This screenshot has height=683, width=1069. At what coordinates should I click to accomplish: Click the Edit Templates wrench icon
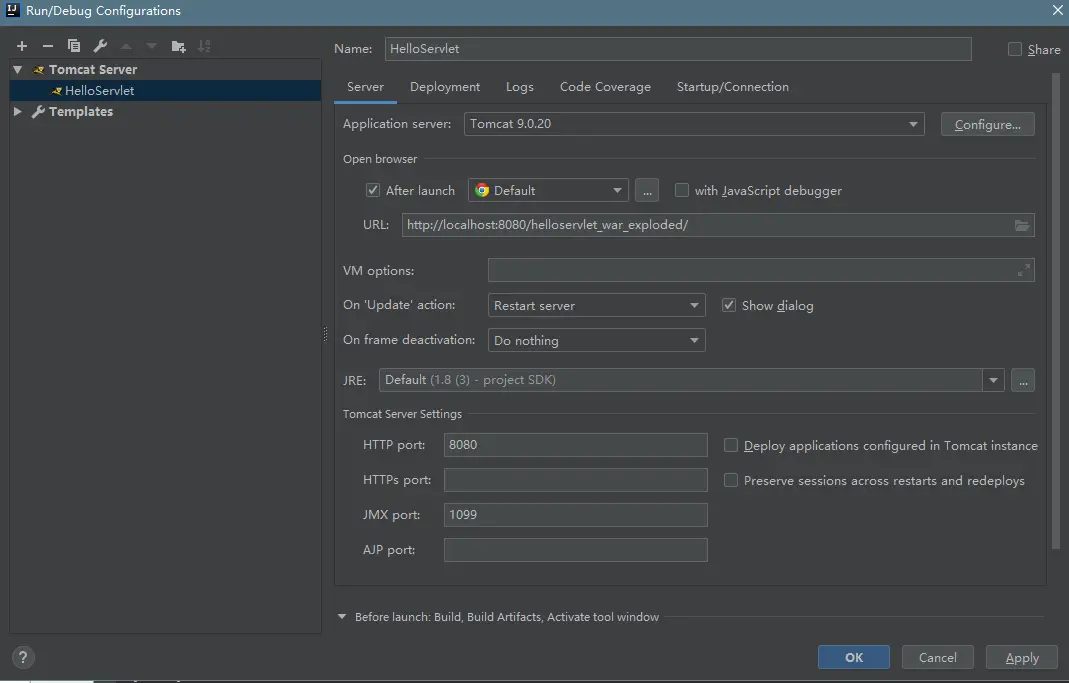[x=100, y=46]
